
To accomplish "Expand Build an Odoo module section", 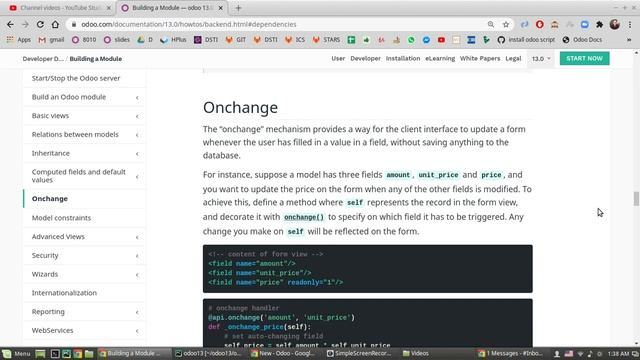I will [84, 97].
